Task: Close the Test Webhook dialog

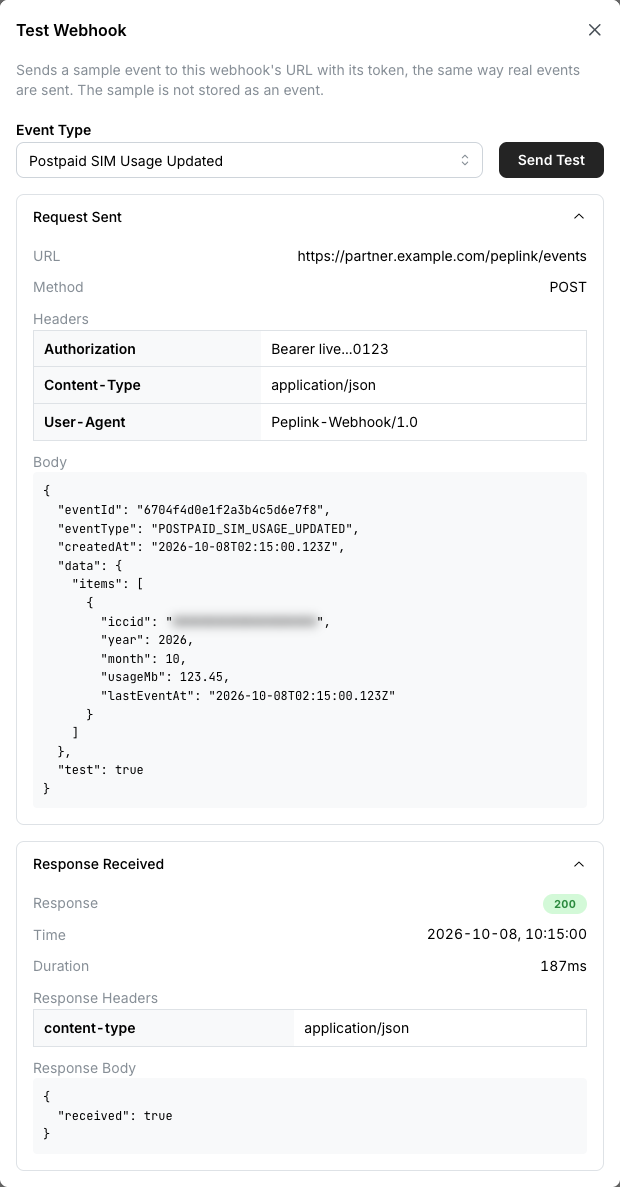Action: (594, 30)
